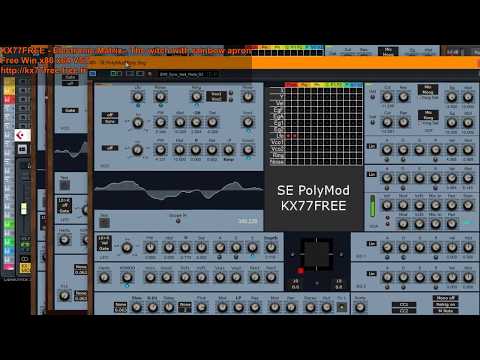Open the Mix Moog filter type selector

tap(428, 90)
